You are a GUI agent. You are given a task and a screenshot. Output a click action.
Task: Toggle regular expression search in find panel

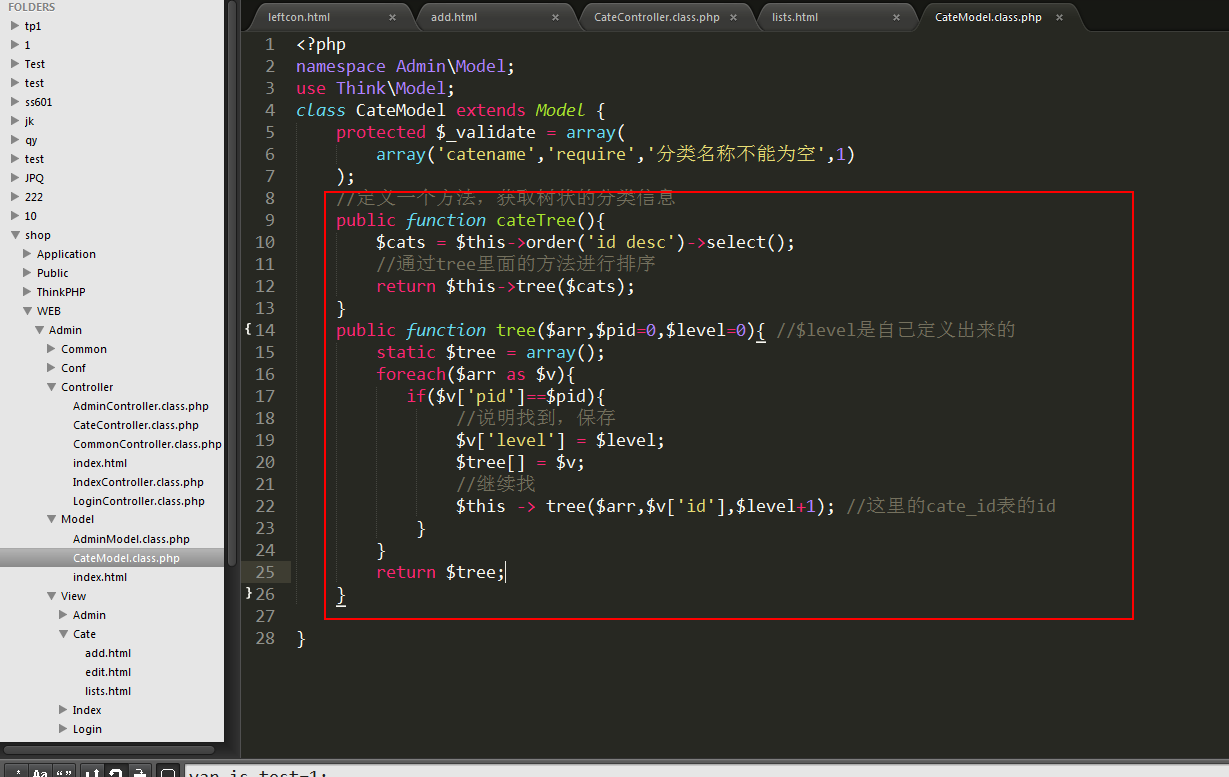tap(17, 771)
